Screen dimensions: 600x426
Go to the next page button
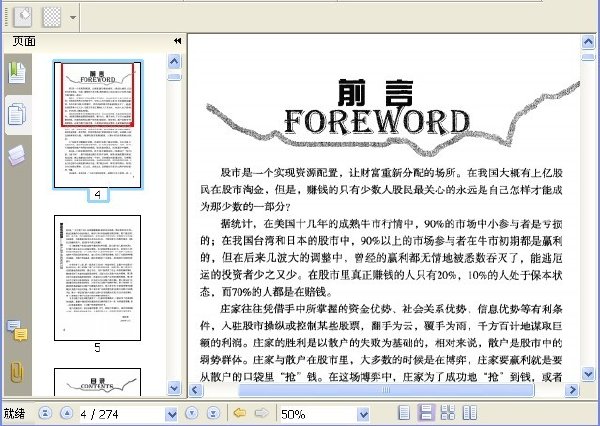coord(192,413)
